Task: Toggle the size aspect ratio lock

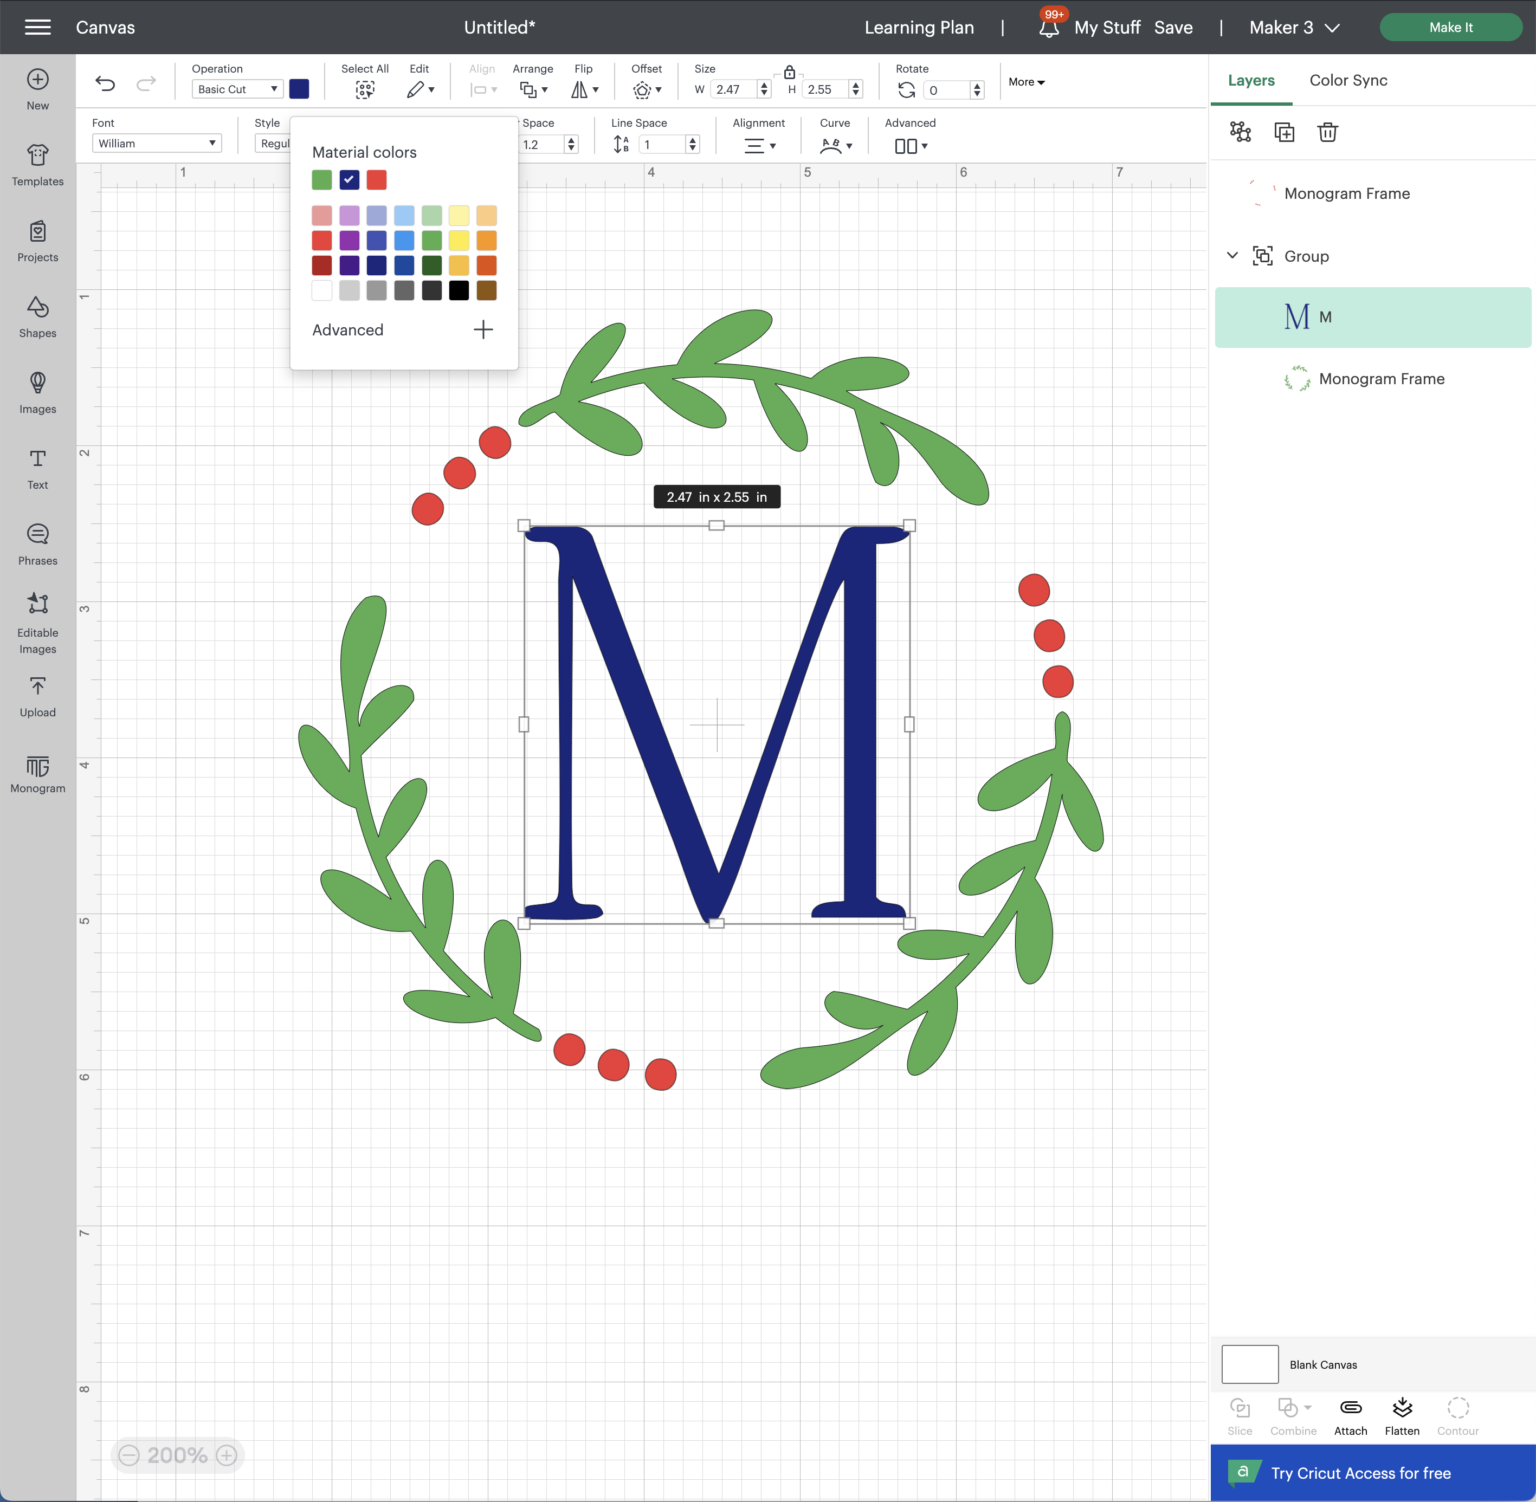Action: 789,72
